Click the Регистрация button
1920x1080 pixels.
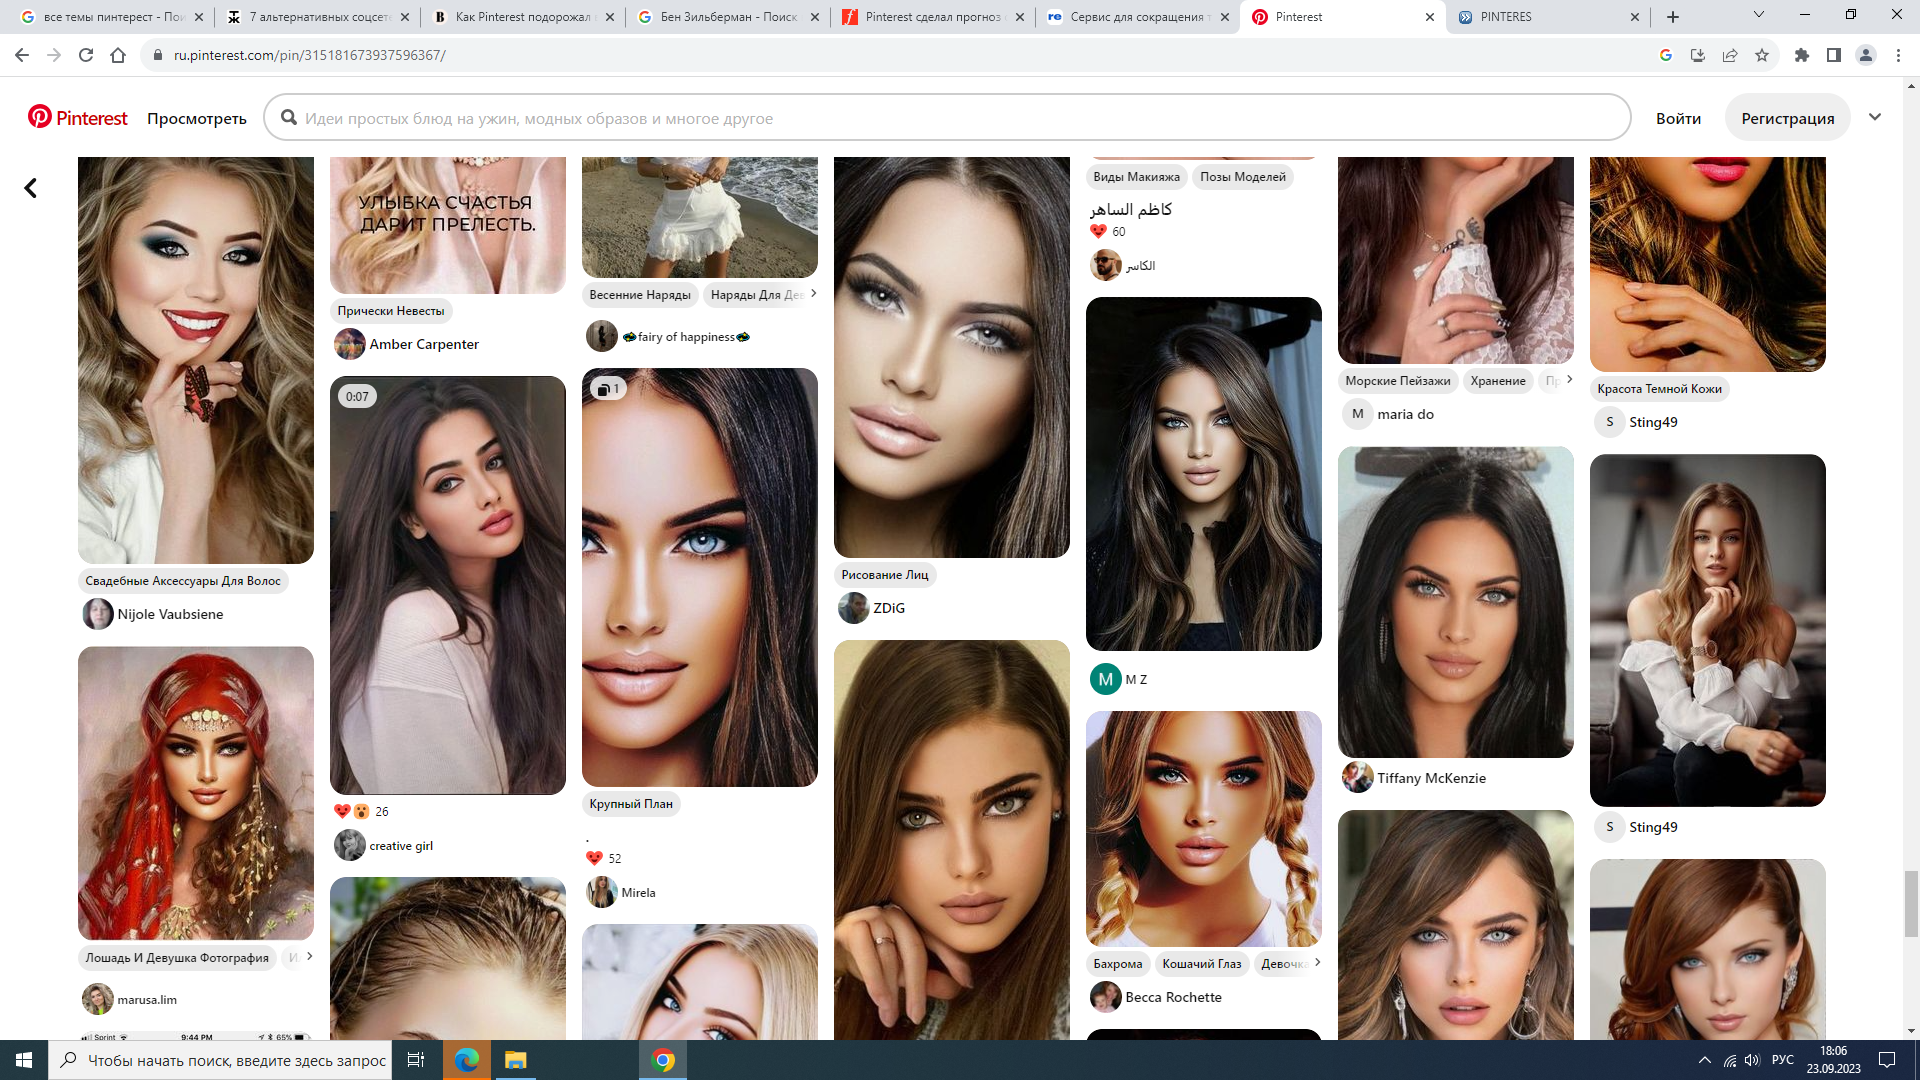(x=1787, y=118)
